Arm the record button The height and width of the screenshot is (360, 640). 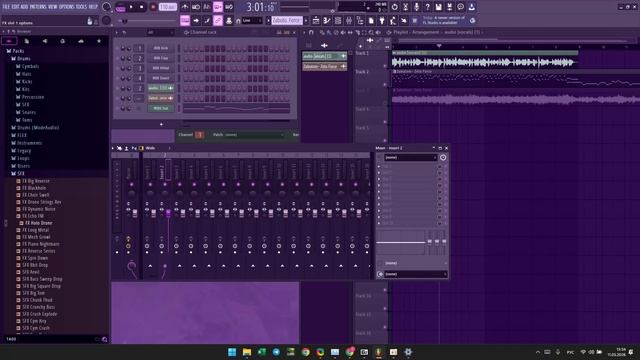click(153, 7)
